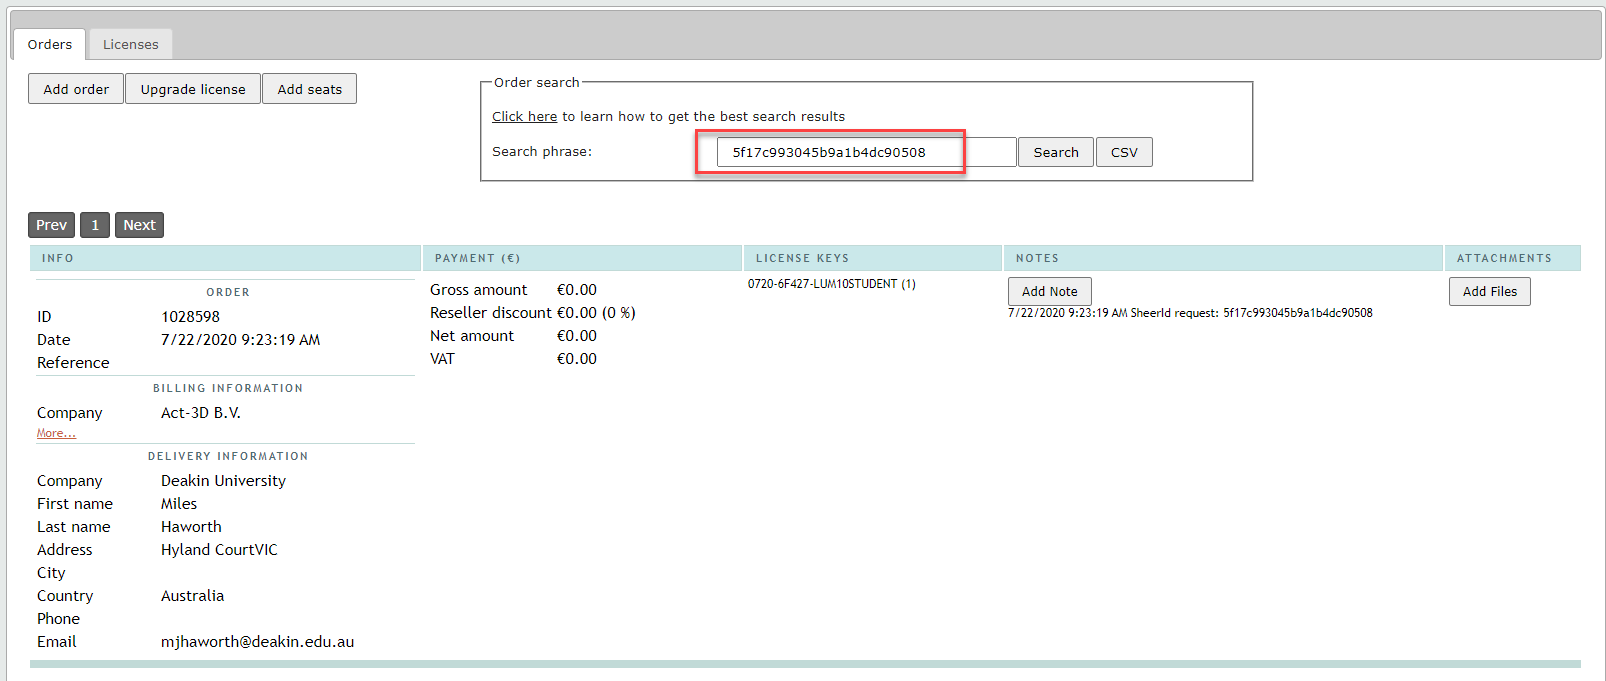
Task: Focus the Search phrase input field
Action: click(865, 152)
